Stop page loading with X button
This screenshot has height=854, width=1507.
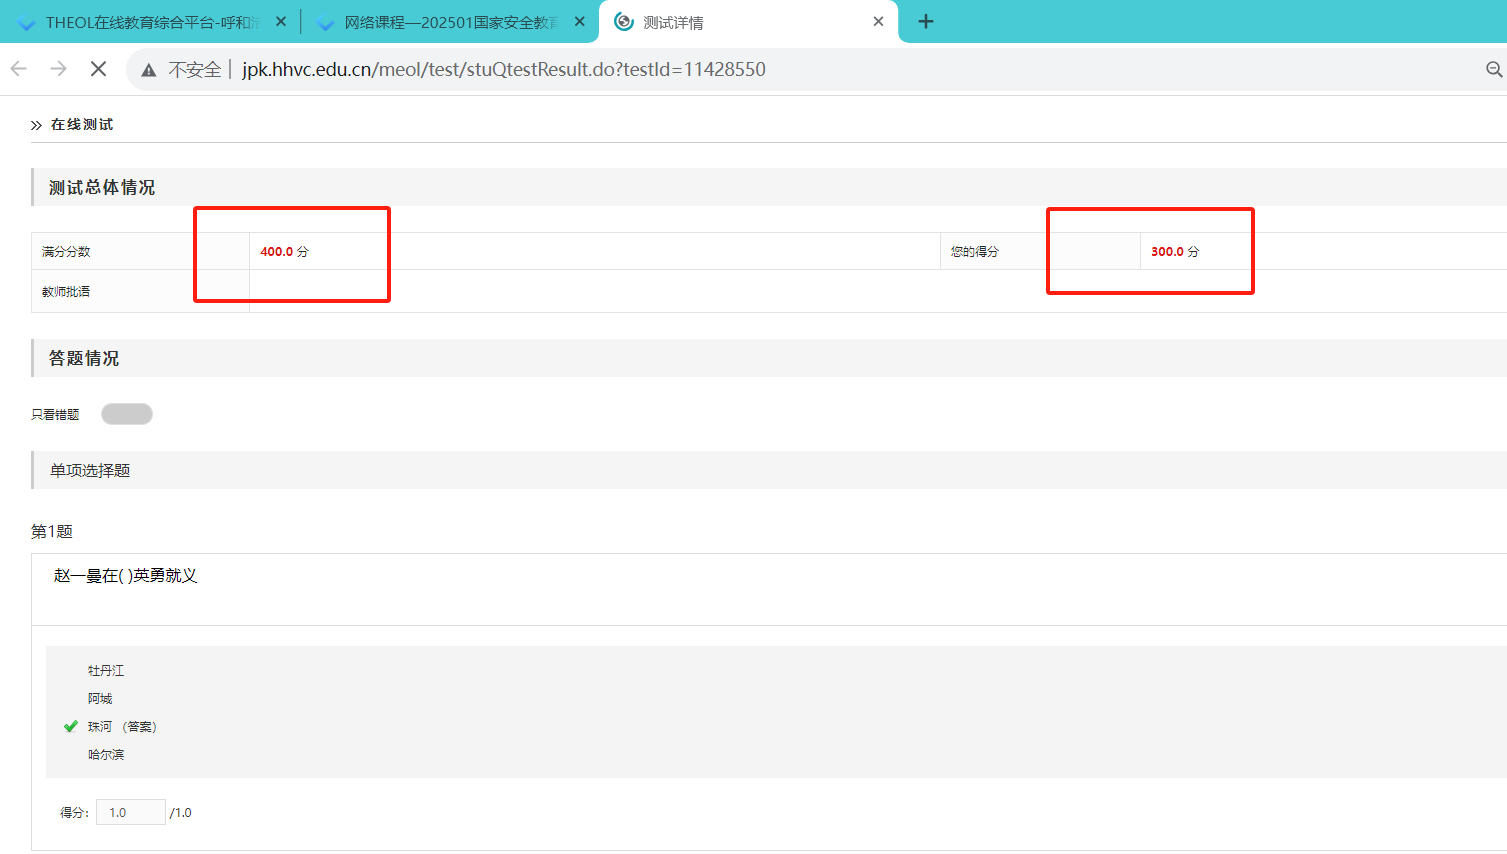tap(98, 69)
